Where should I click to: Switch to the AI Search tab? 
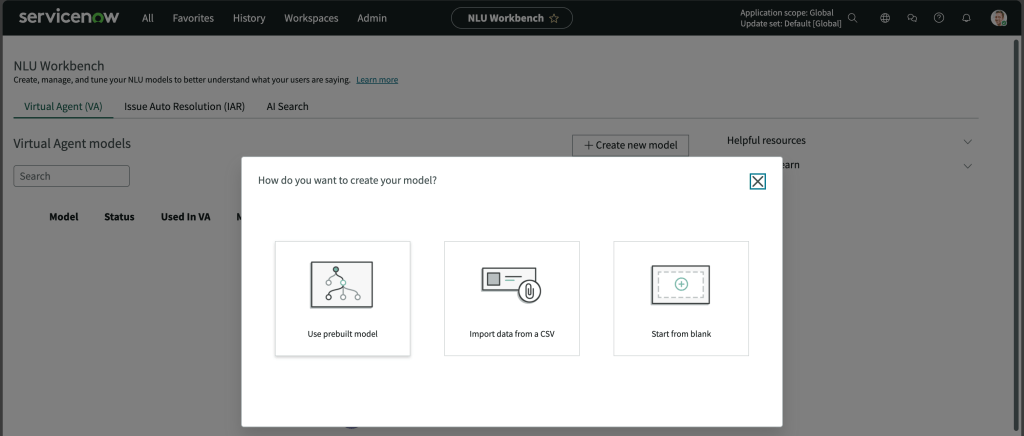point(287,106)
